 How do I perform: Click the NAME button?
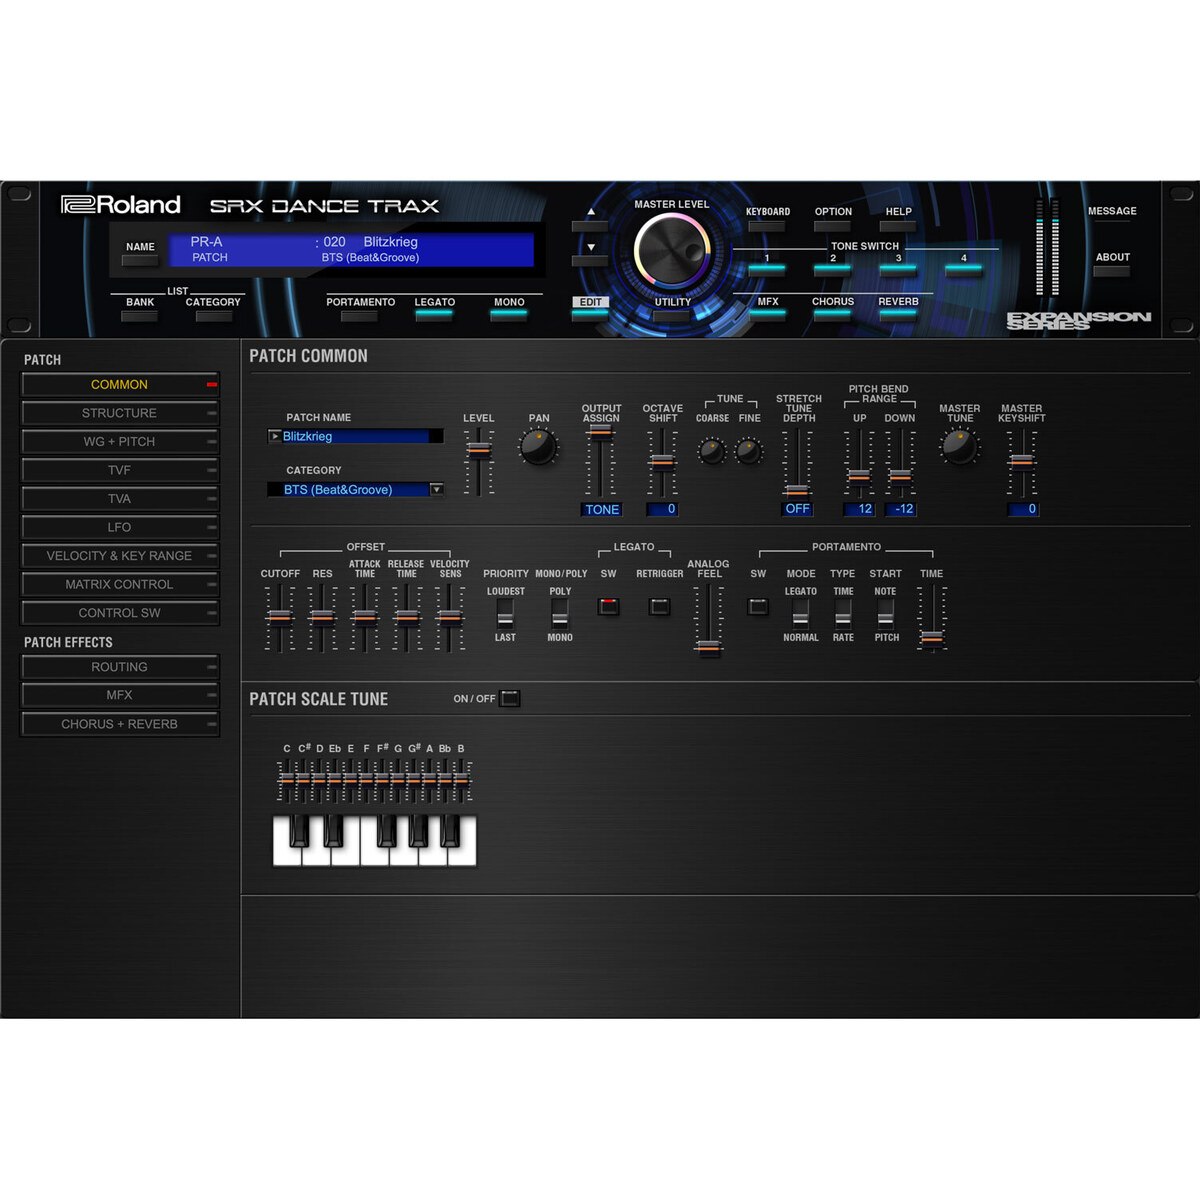140,260
